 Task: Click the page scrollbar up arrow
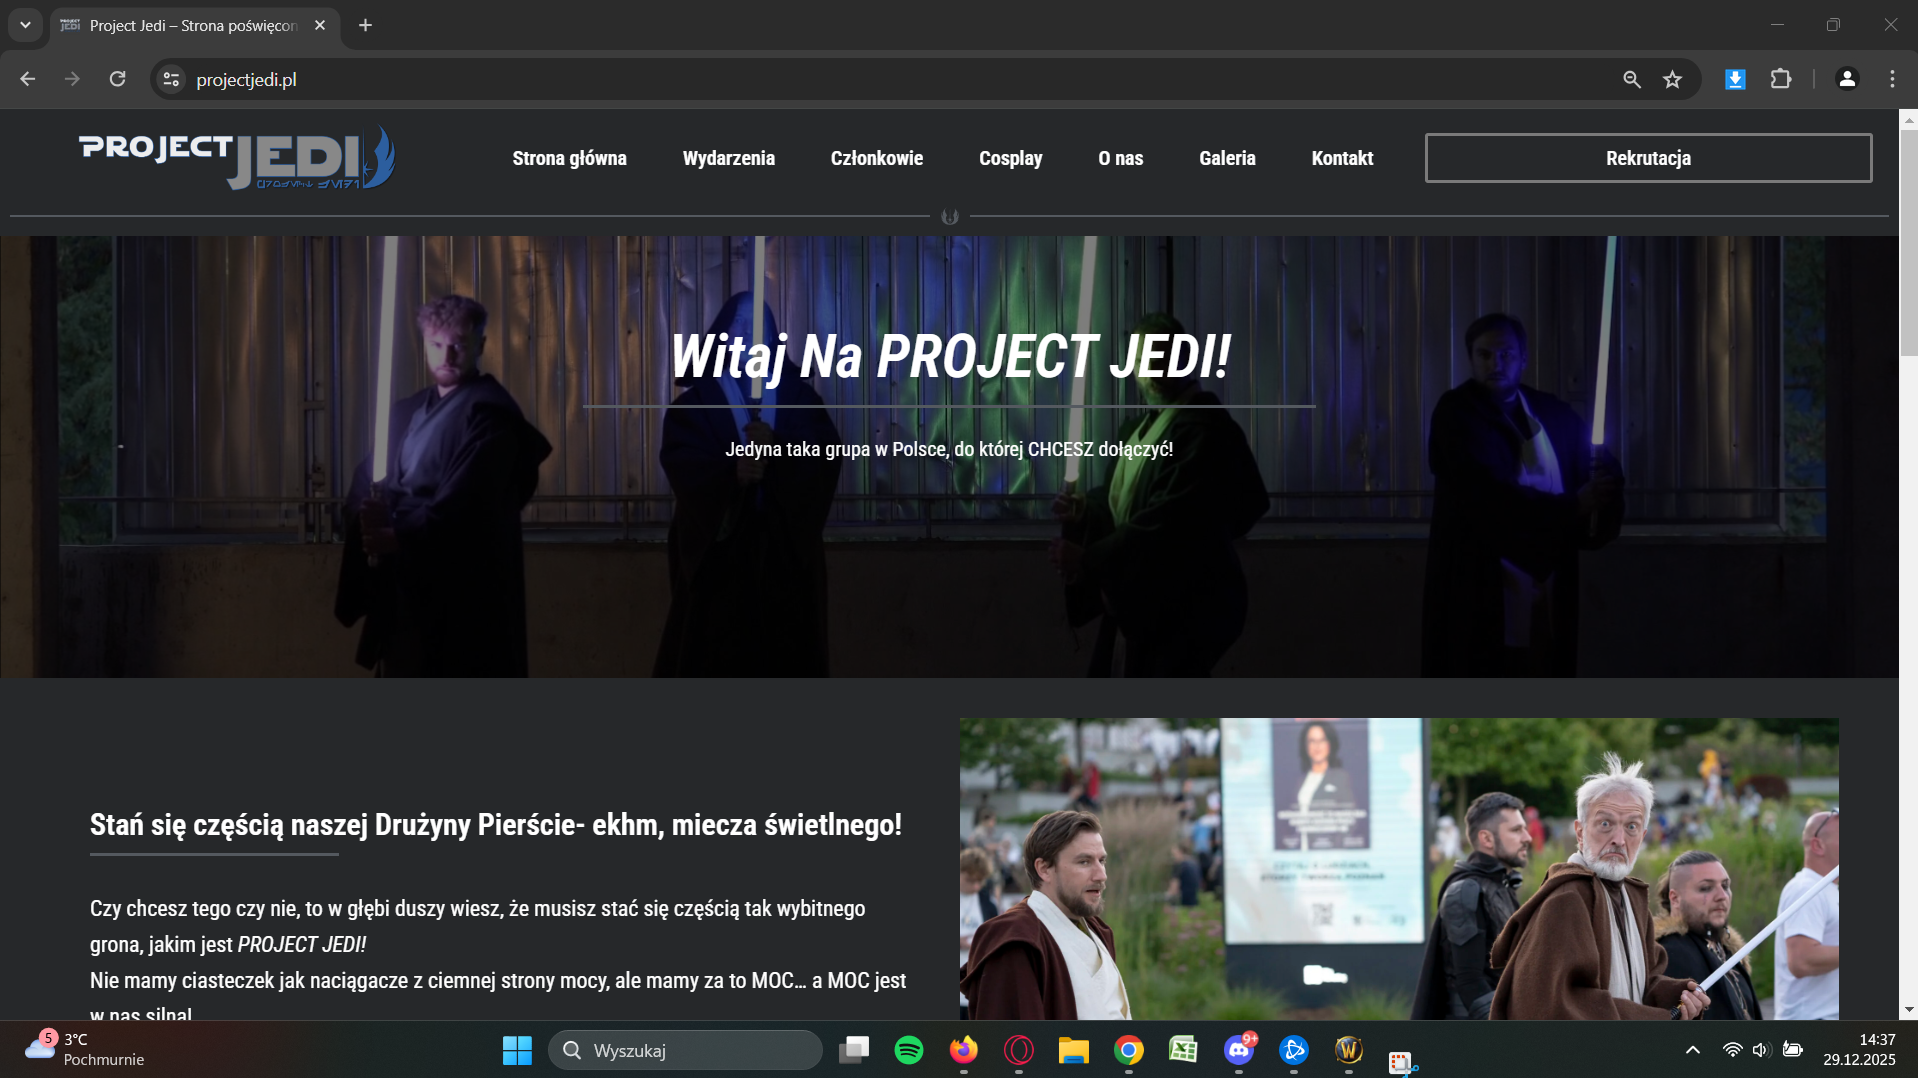[1909, 119]
